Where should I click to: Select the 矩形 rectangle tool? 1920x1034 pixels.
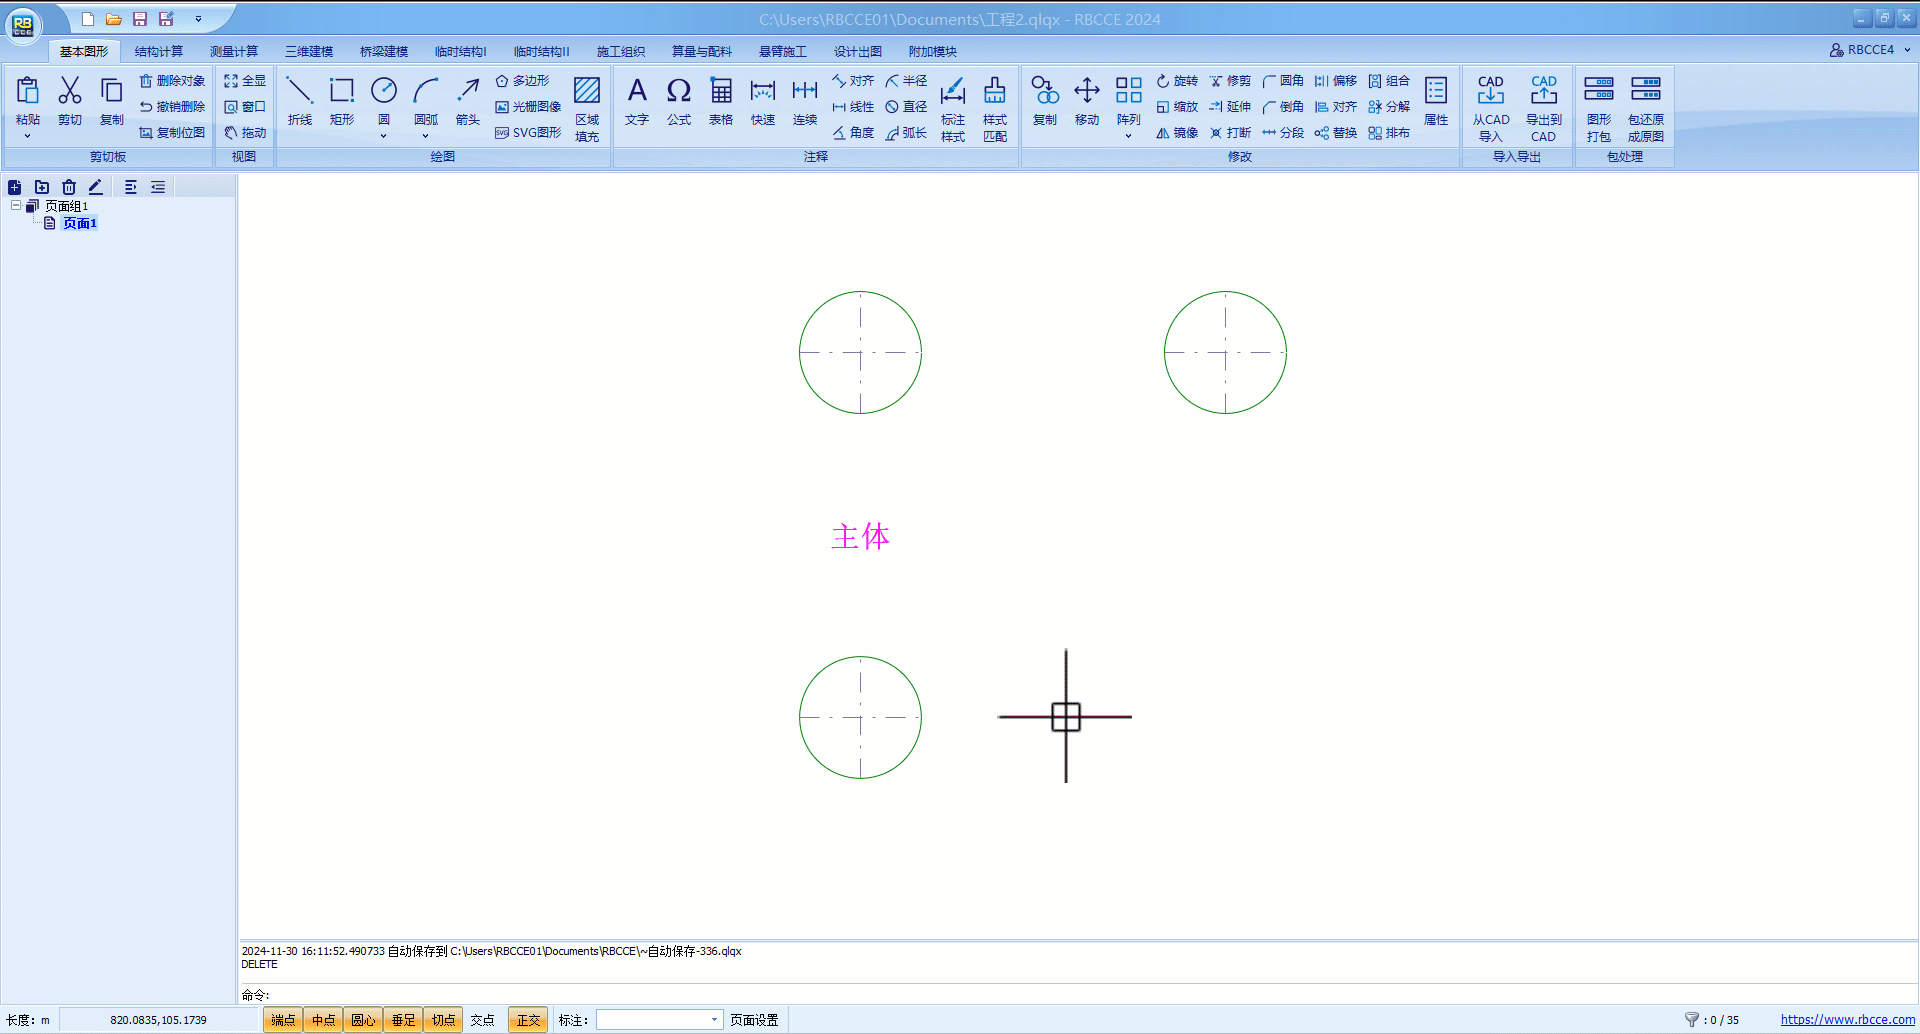coord(342,101)
